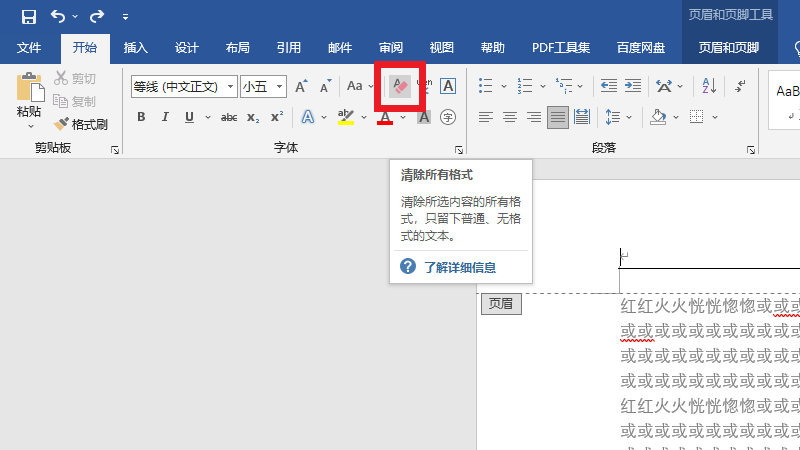Click the enclosed character (字) icon
The image size is (800, 450).
pyautogui.click(x=448, y=117)
